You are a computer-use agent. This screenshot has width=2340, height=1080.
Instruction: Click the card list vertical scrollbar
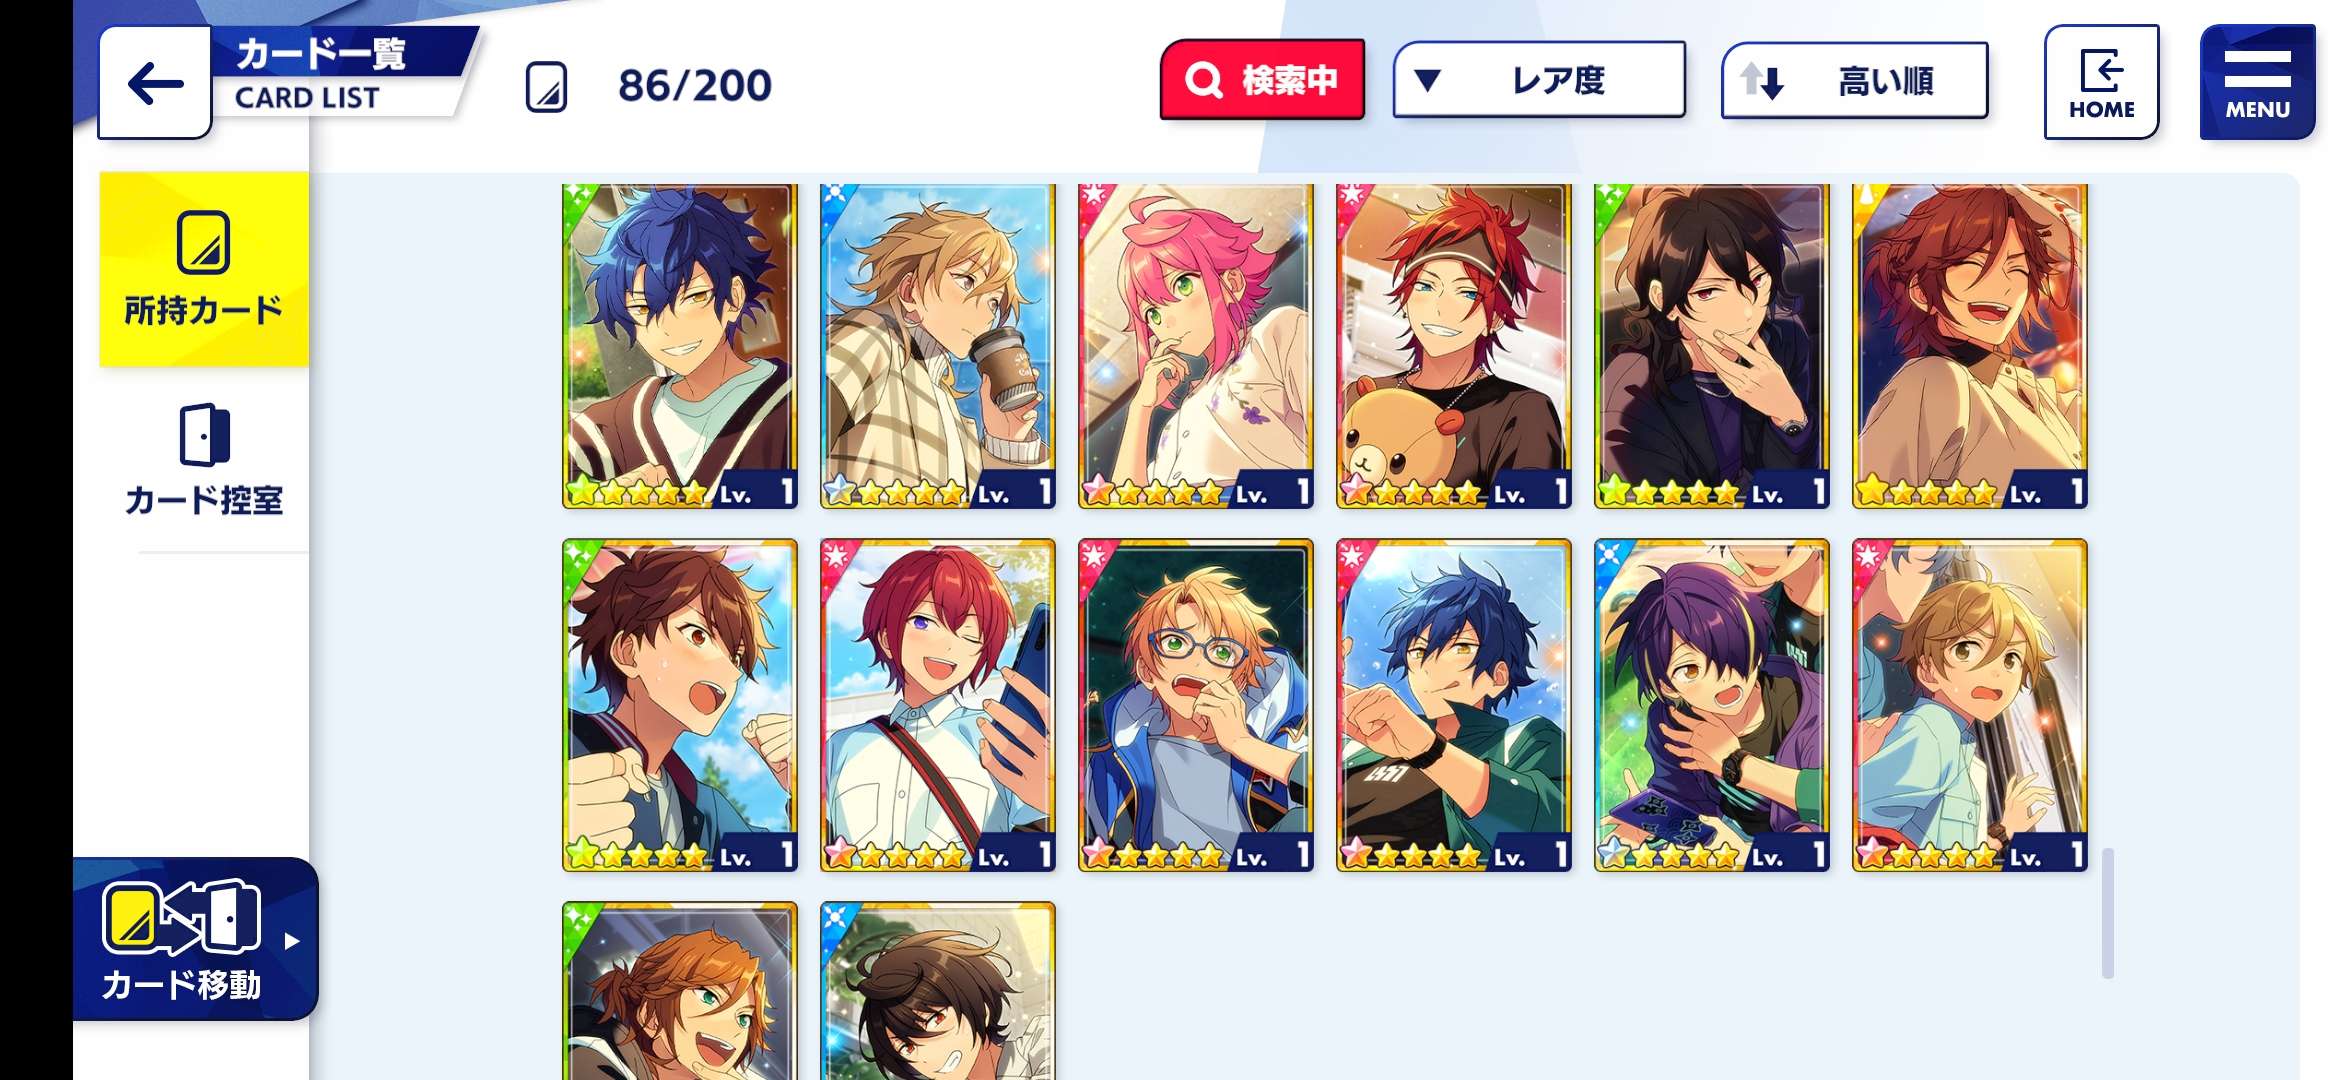2108,912
